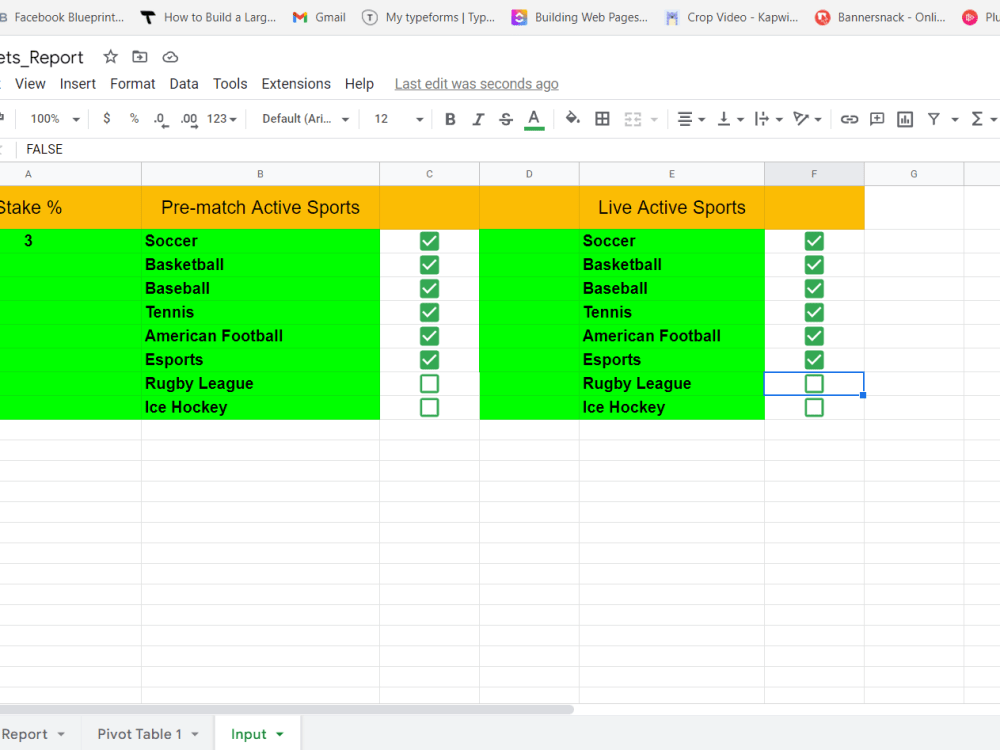
Task: Open the Format menu
Action: point(133,84)
